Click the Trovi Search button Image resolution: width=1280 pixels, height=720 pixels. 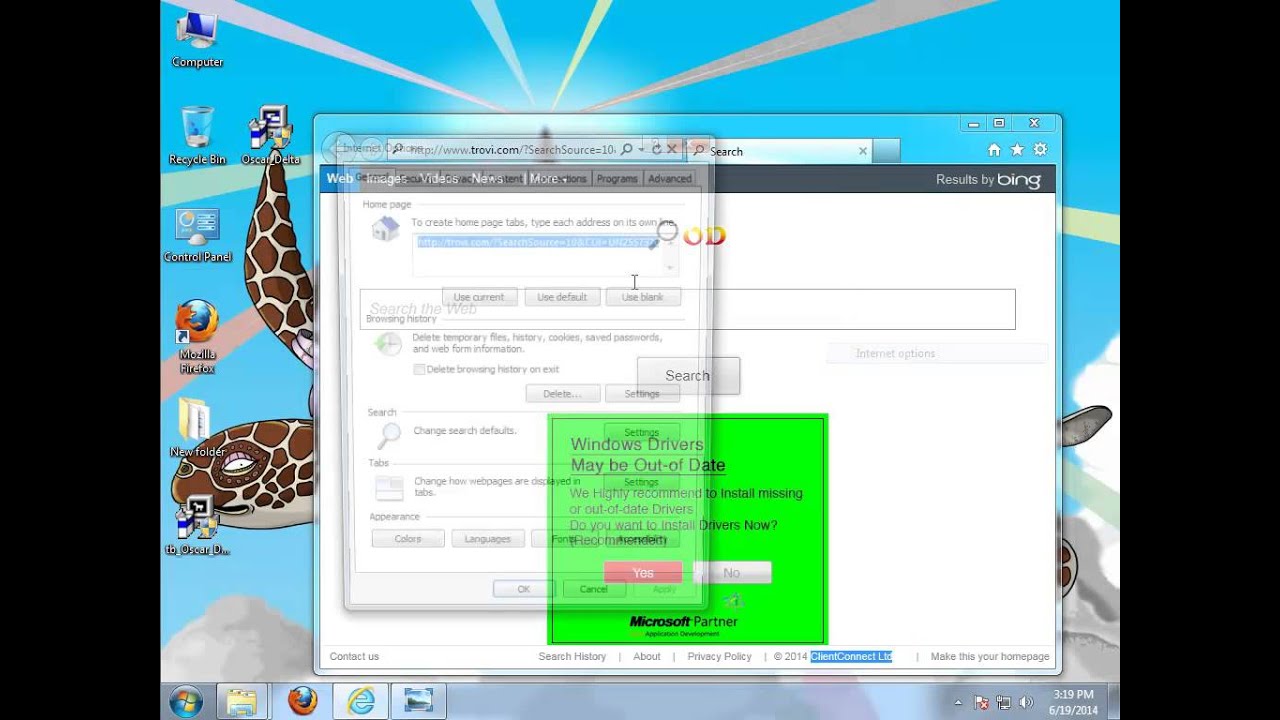(x=688, y=376)
